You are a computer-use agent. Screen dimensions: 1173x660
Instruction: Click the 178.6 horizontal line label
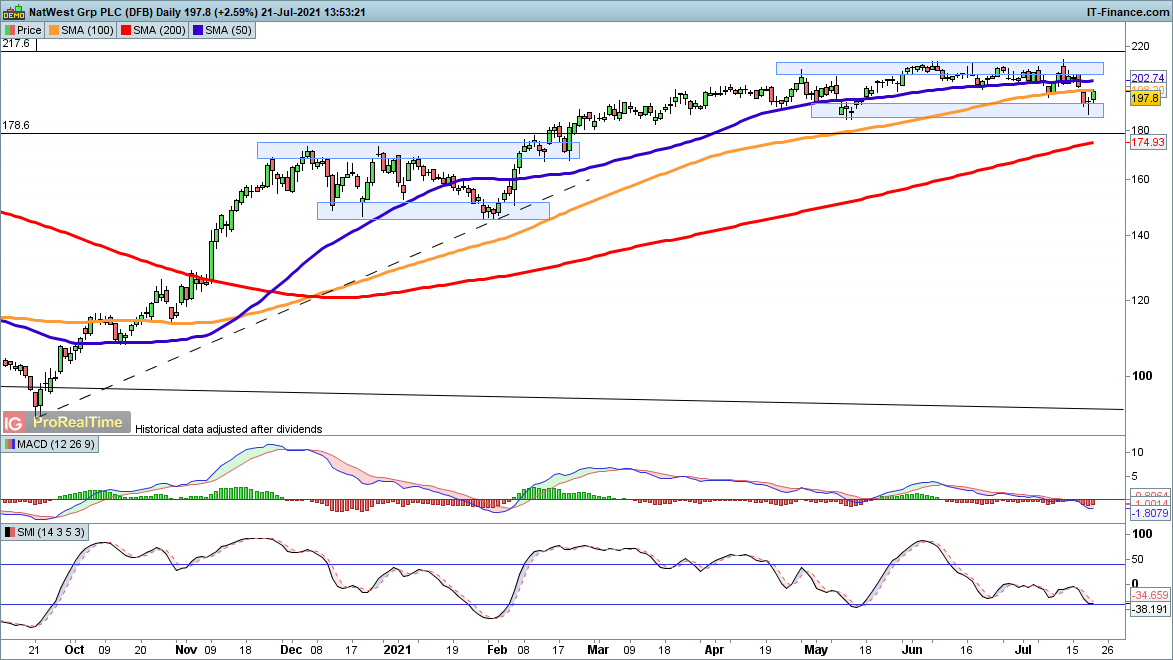[16, 126]
